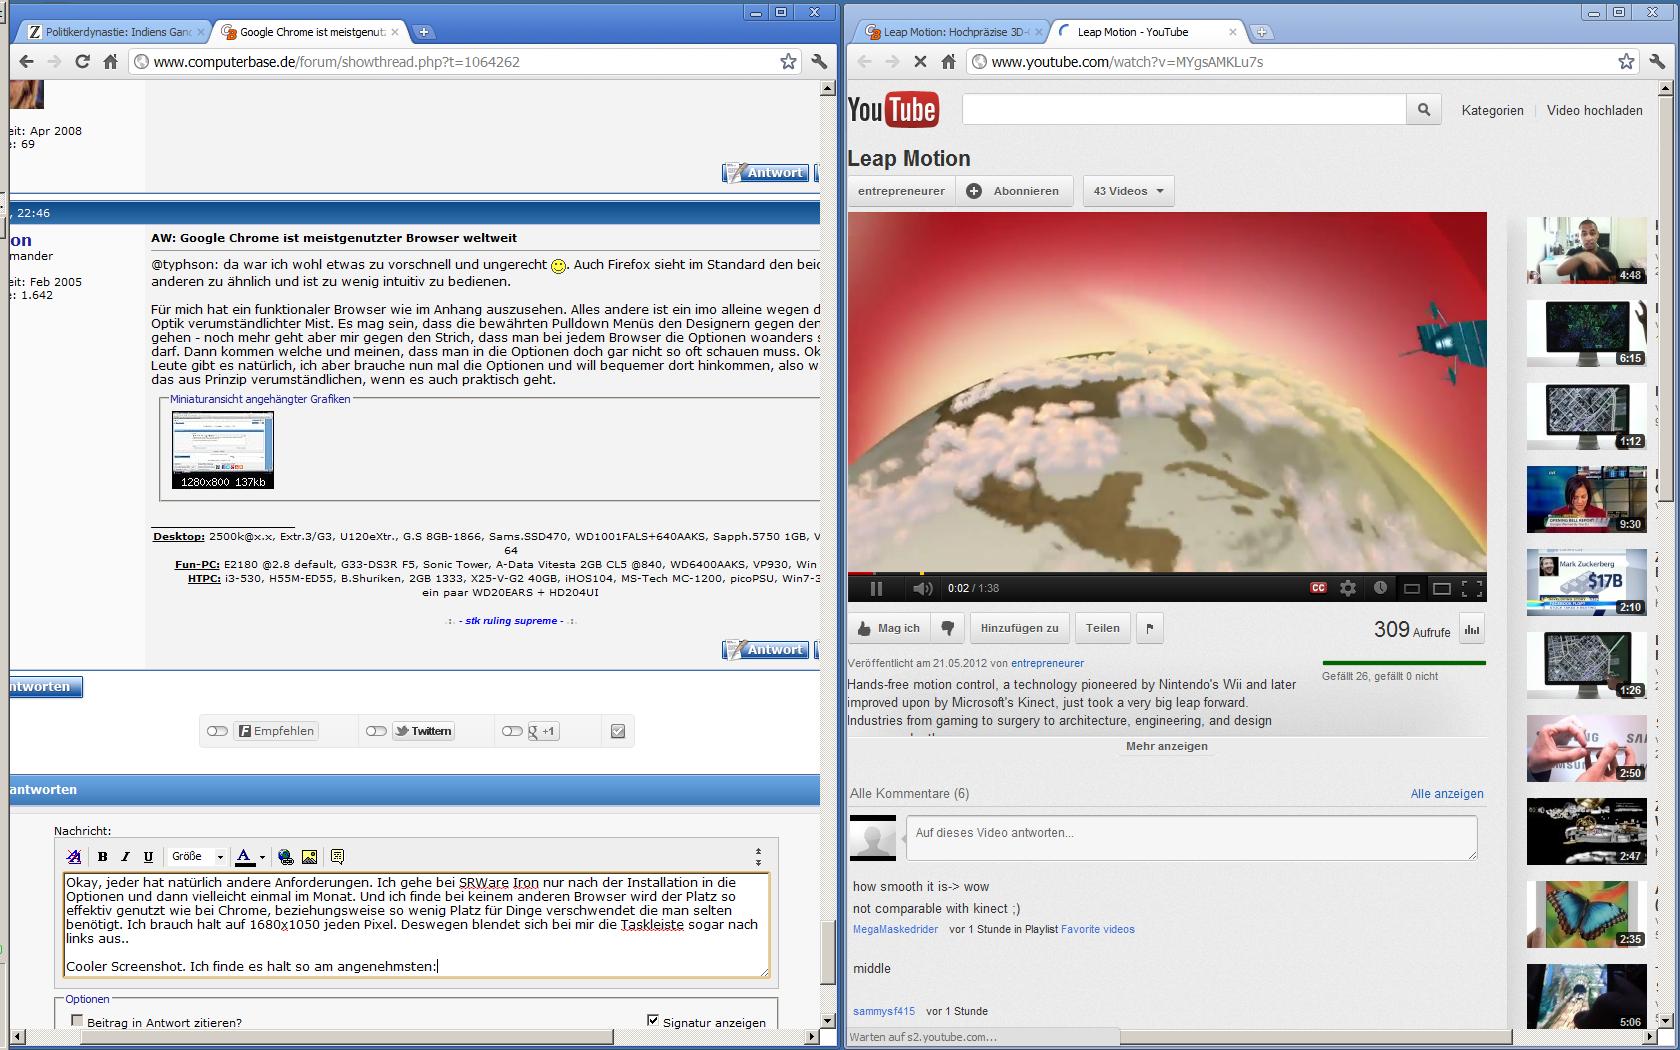
Task: Enable the Facebook Empfehlen toggle switch
Action: coord(217,731)
